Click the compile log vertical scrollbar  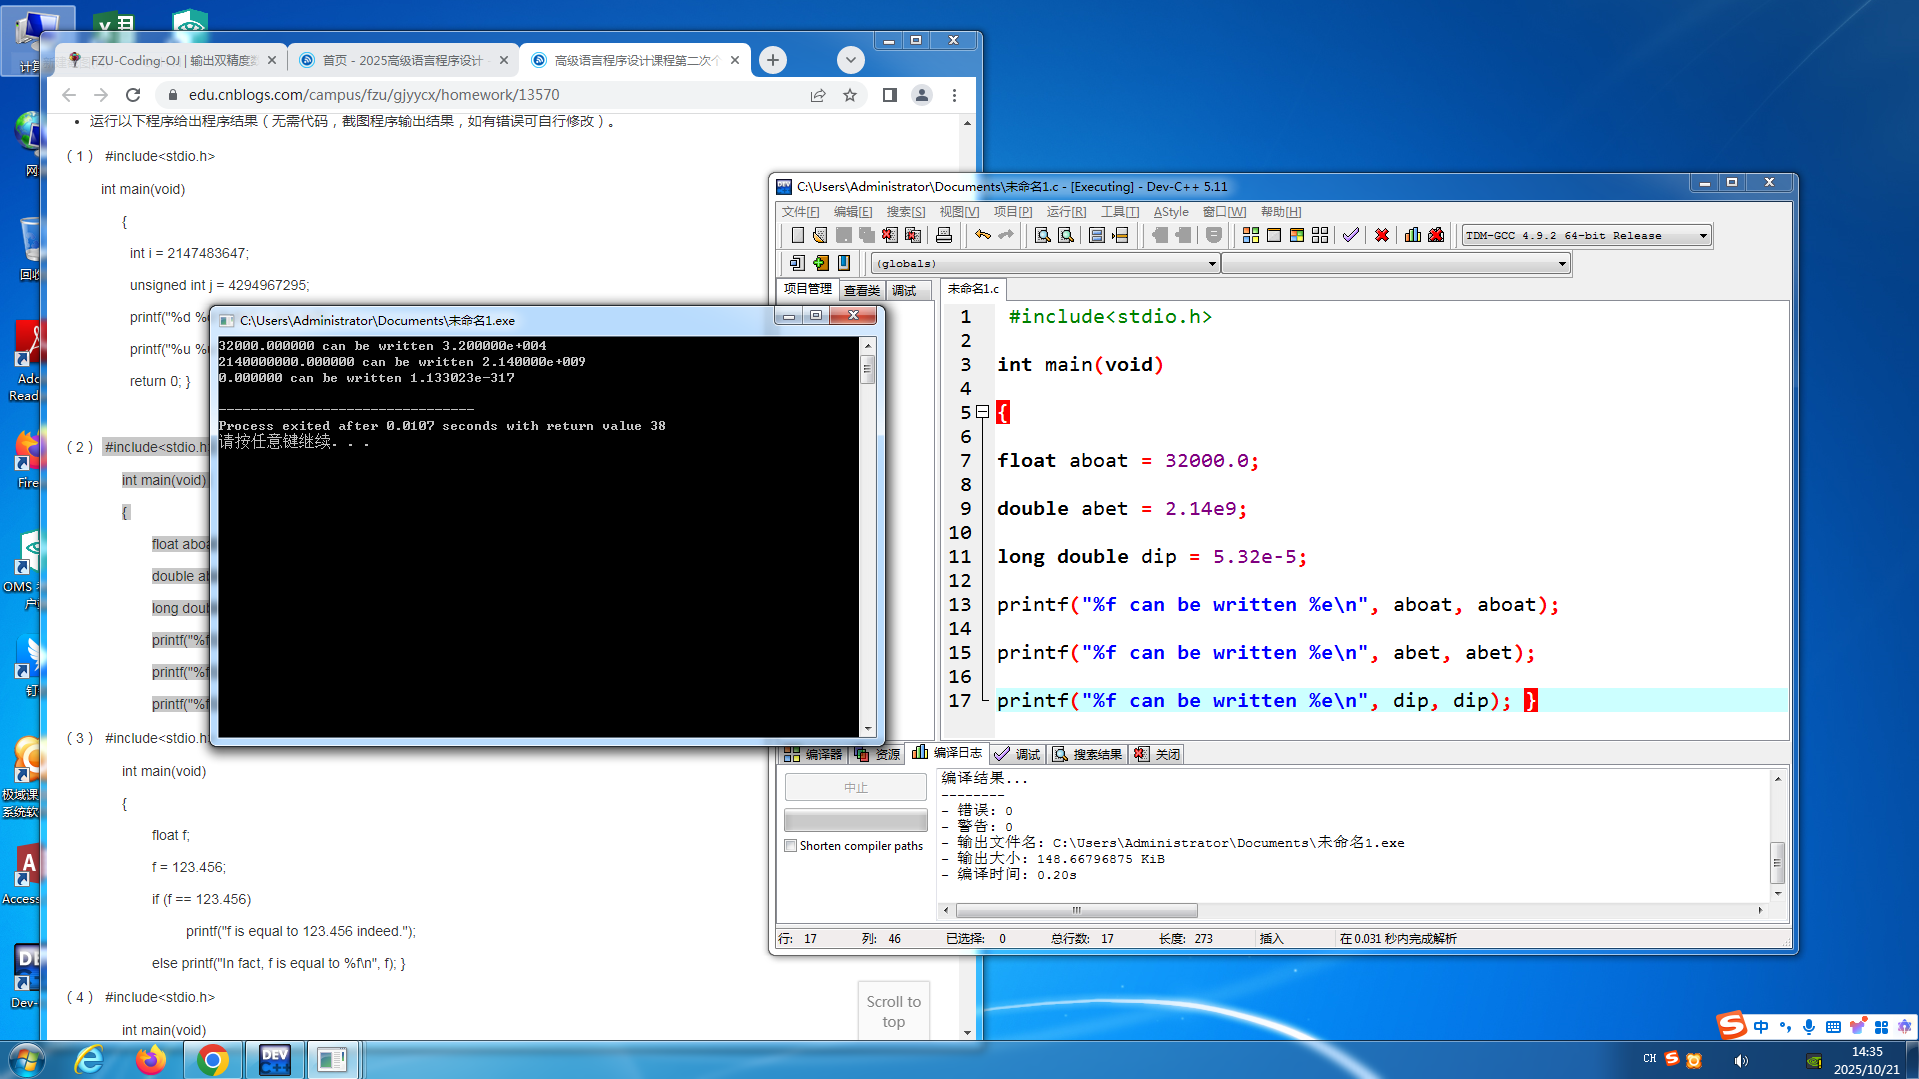point(1777,862)
